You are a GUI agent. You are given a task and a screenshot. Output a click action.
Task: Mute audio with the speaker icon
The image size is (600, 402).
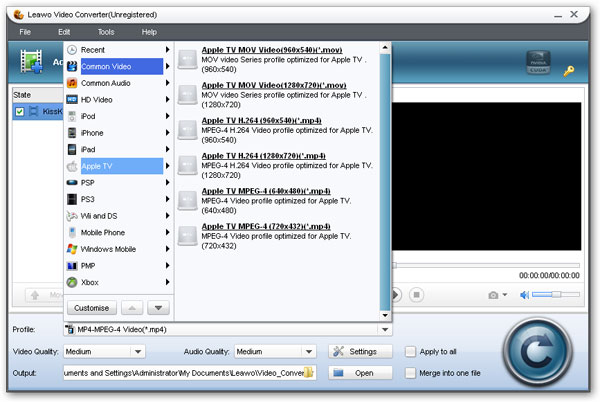[x=524, y=295]
